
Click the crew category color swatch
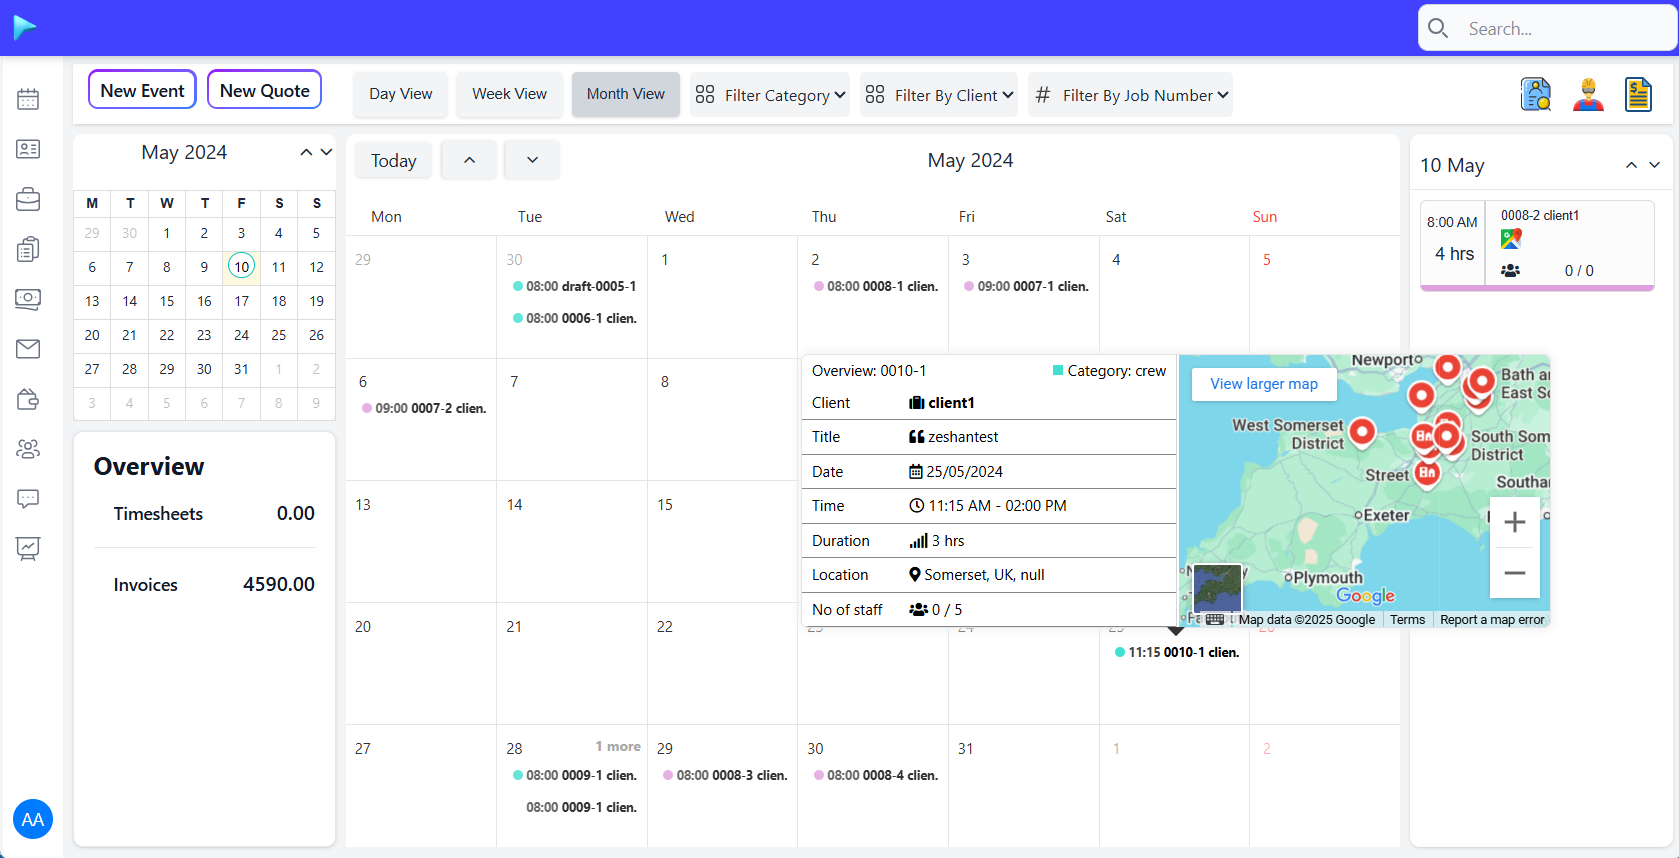(1058, 371)
